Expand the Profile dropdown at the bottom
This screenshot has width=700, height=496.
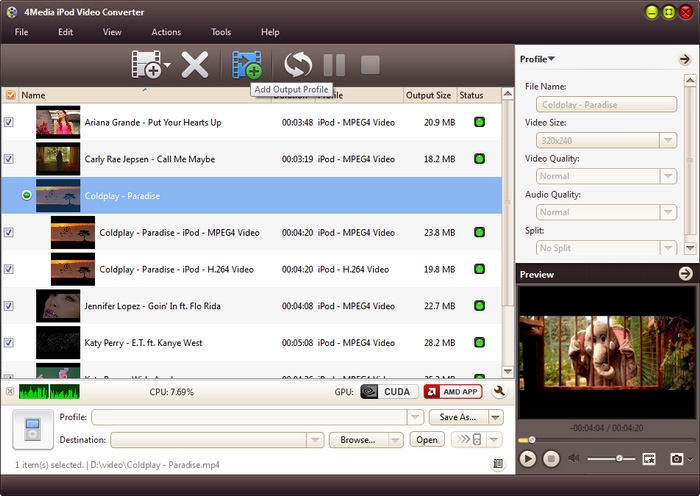pos(415,417)
